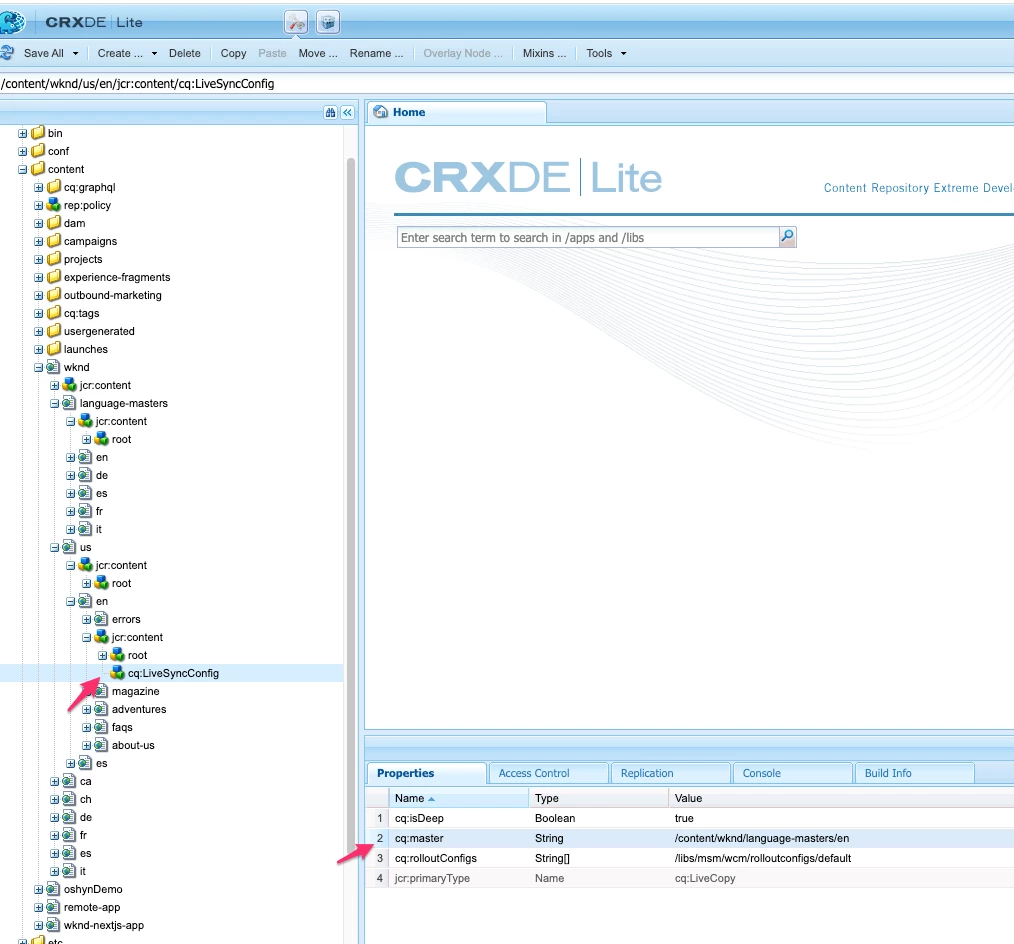Open the Build Info tab
The image size is (1014, 944).
pos(914,773)
